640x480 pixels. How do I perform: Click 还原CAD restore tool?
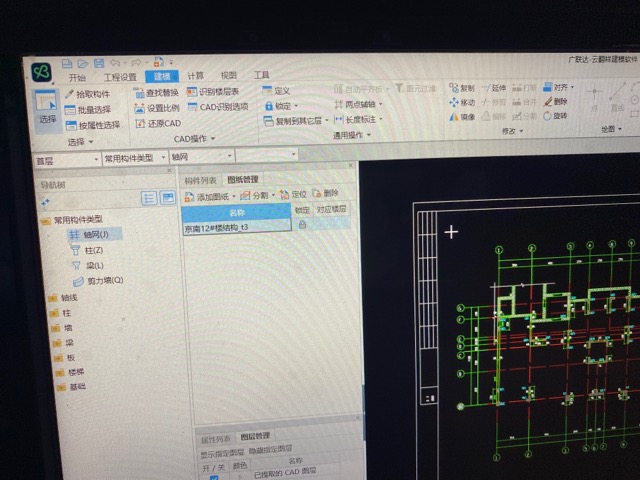tap(158, 123)
